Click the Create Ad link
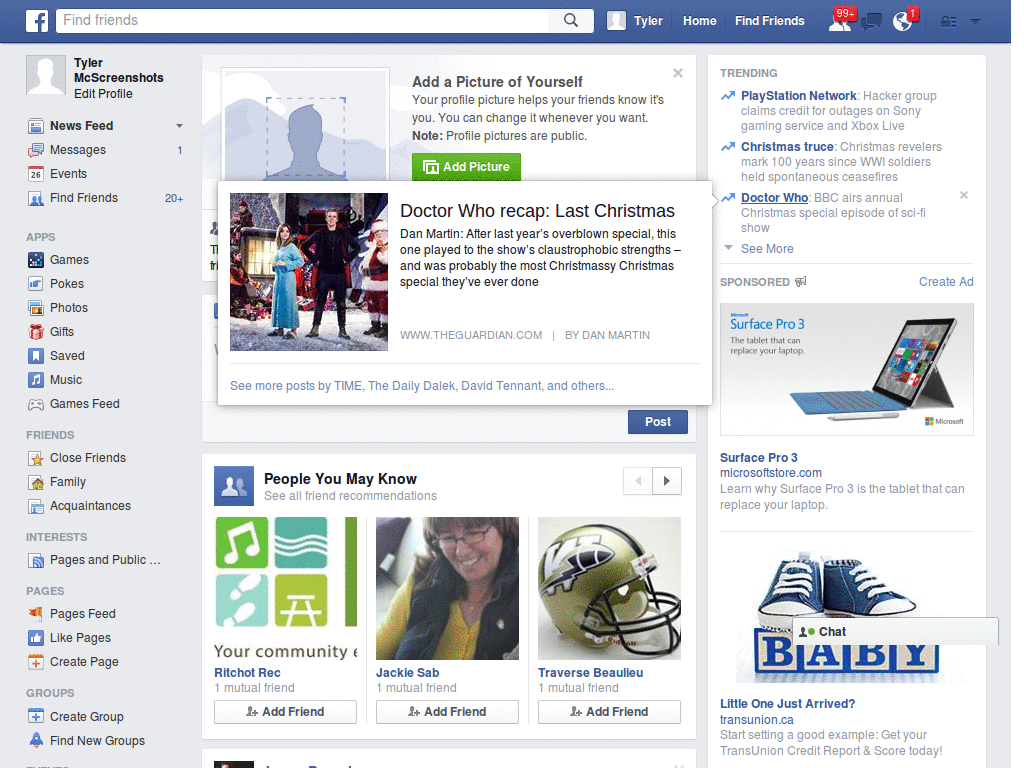Viewport: 1024px width, 768px height. tap(946, 281)
